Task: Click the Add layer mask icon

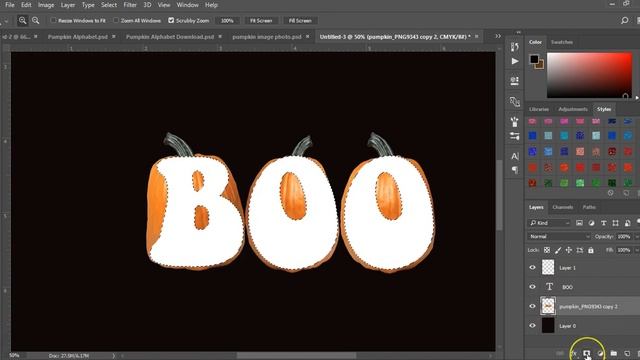Action: pos(587,353)
